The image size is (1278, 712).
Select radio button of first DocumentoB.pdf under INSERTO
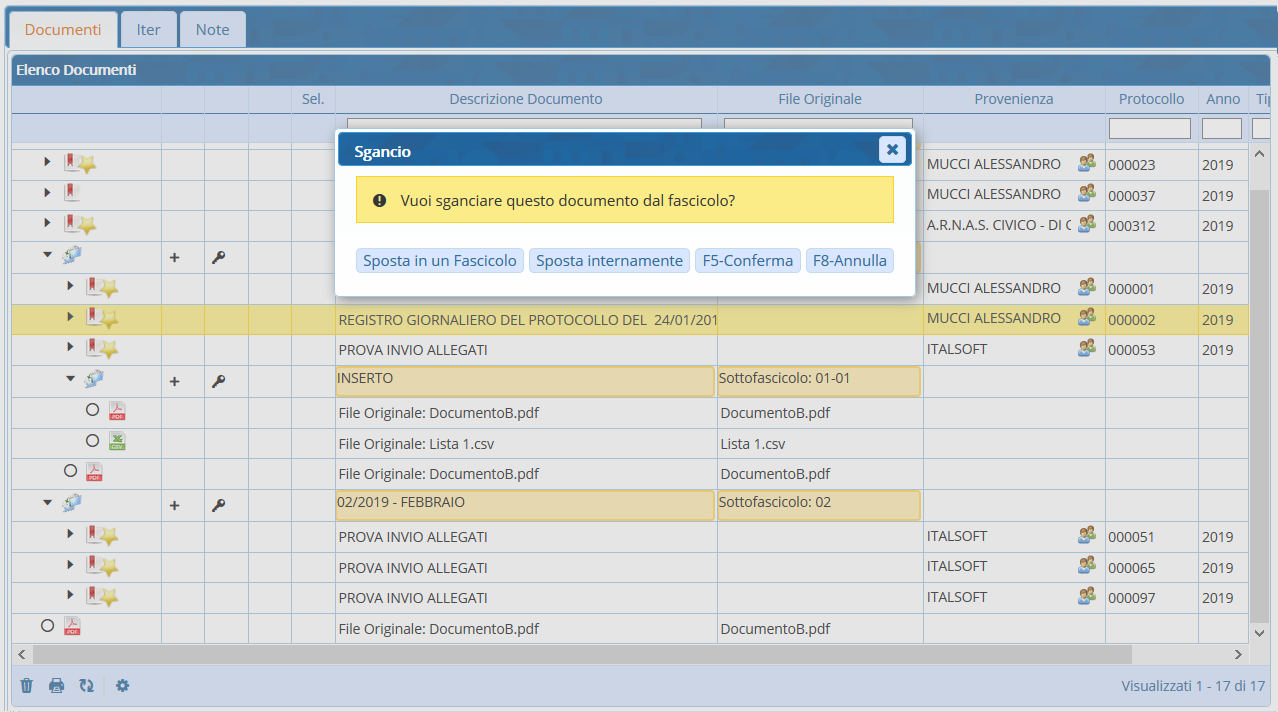(92, 409)
